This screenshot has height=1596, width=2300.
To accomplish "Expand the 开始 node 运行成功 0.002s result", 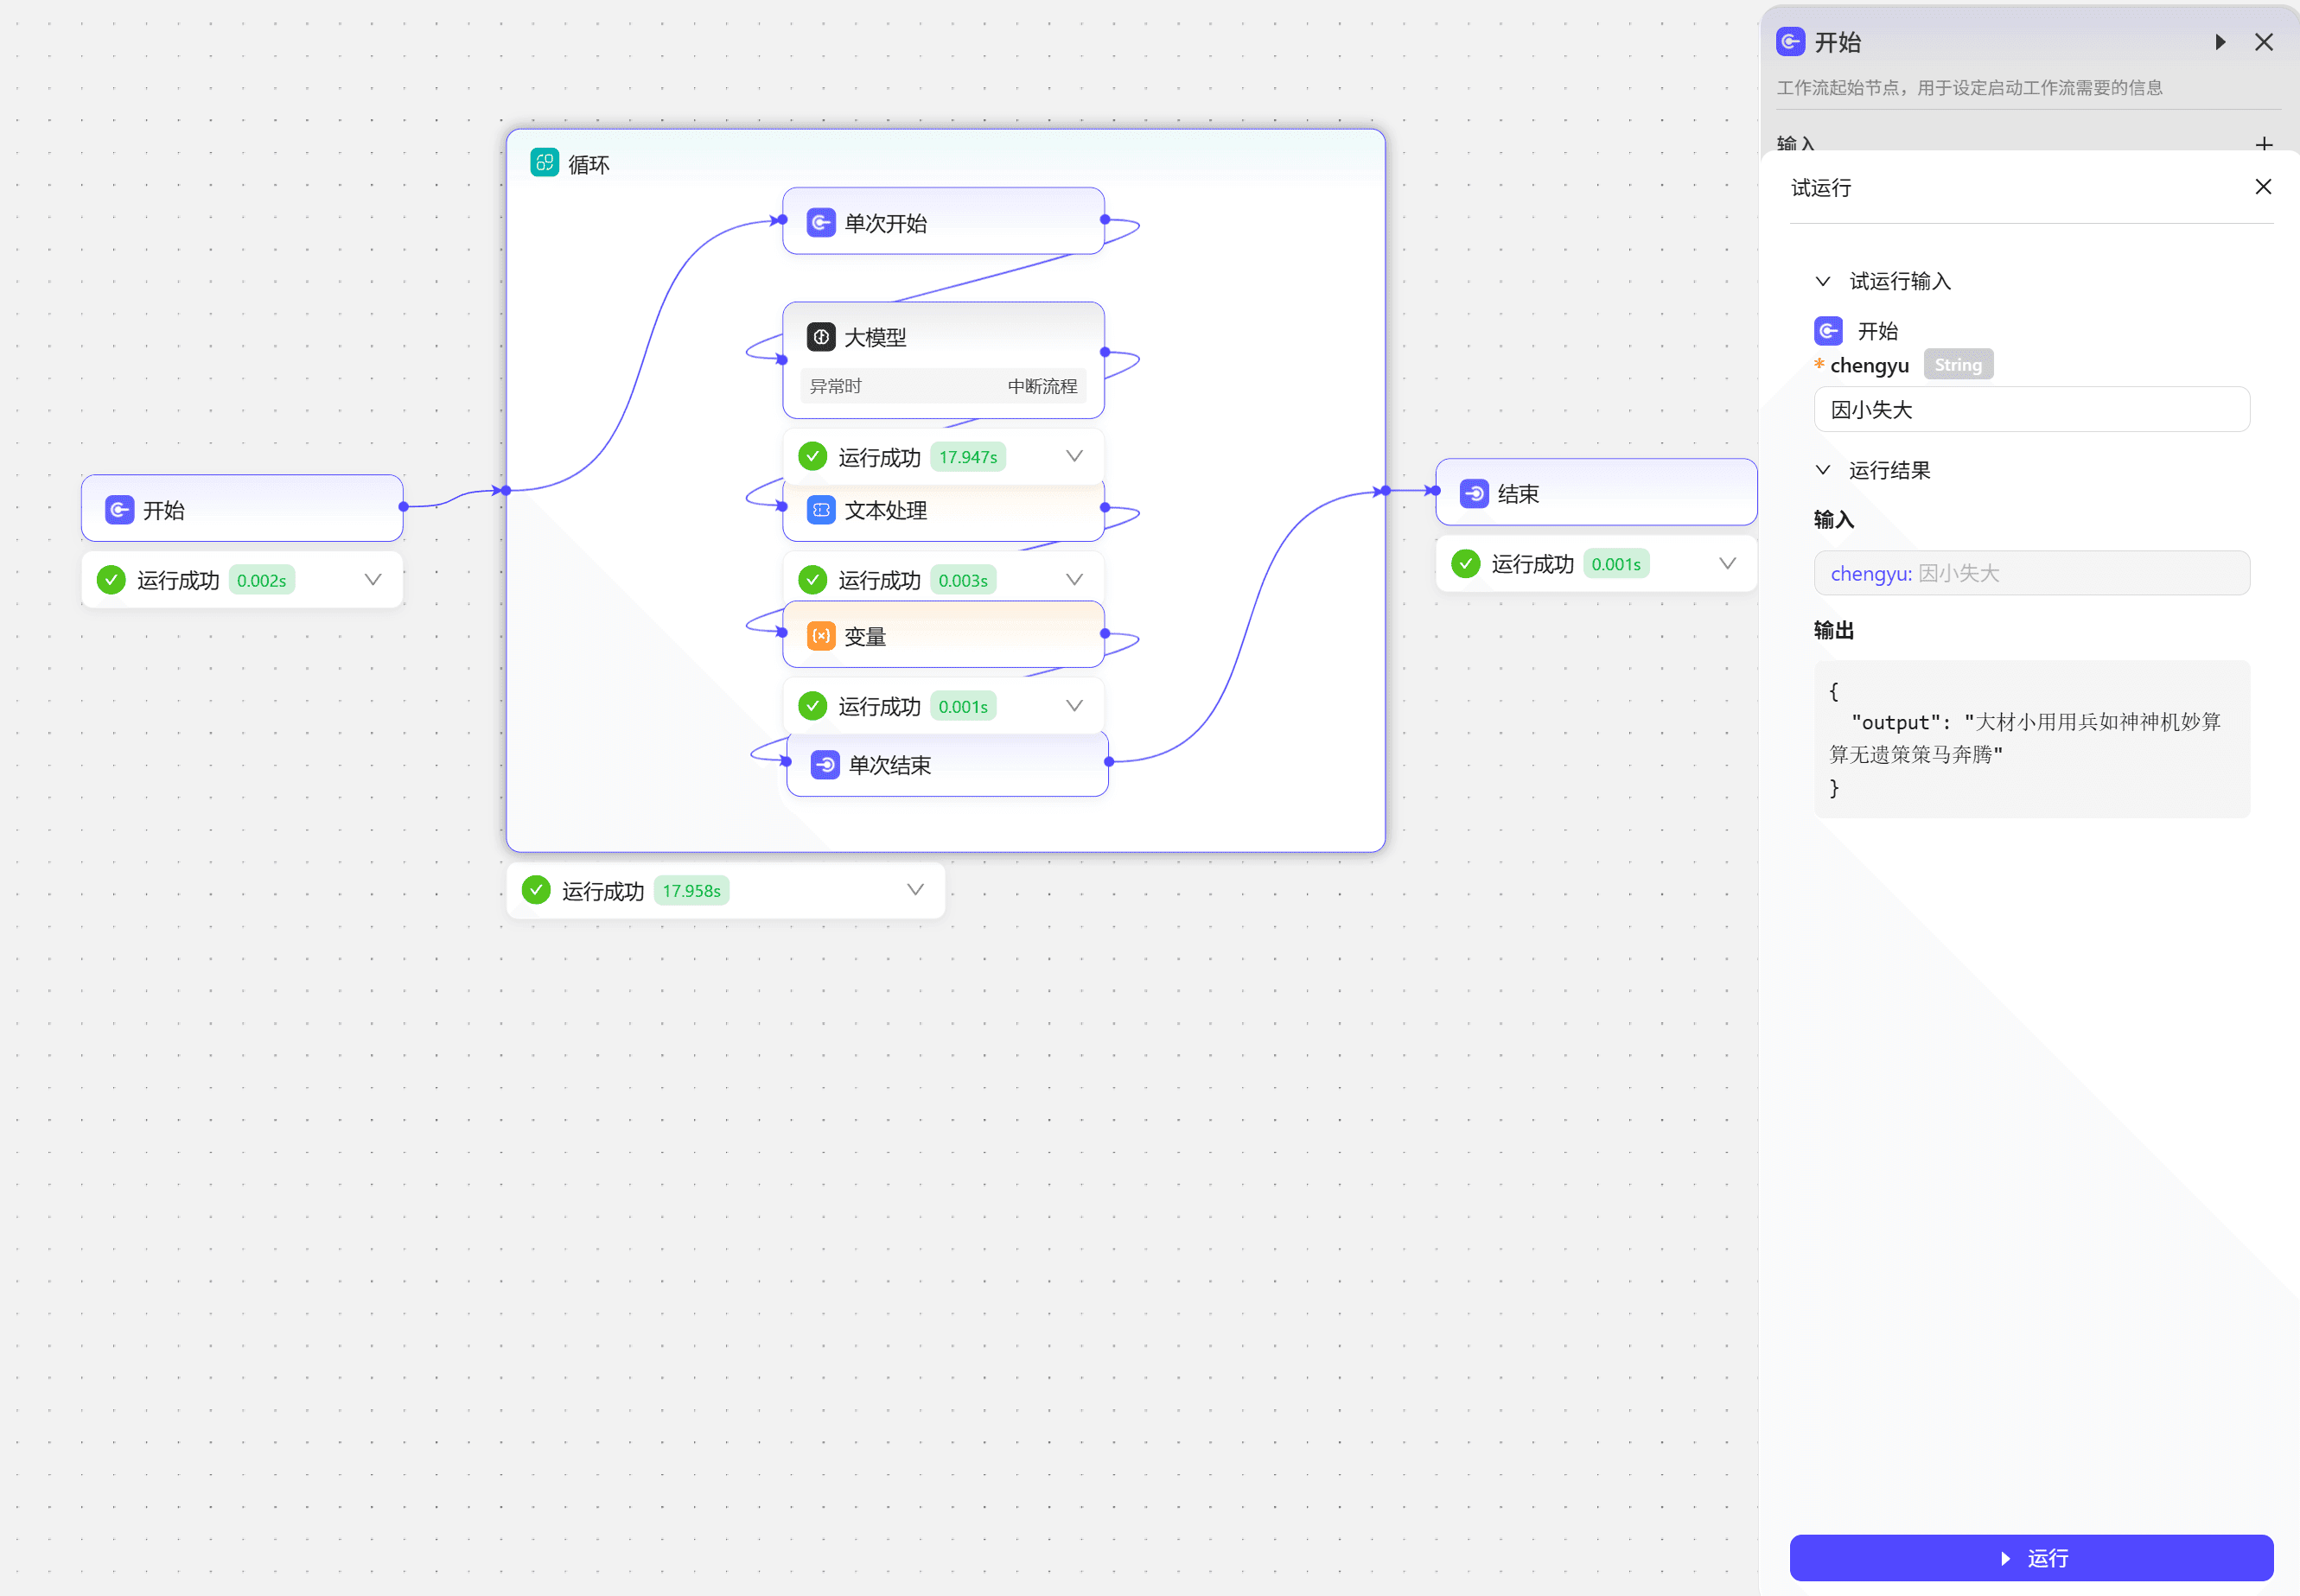I will pos(373,580).
